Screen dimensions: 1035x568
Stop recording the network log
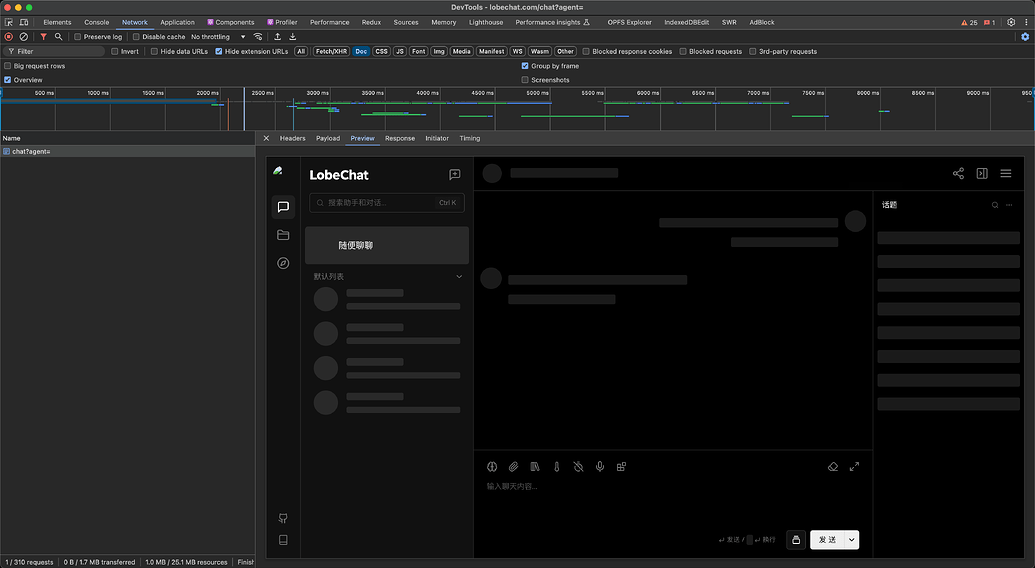click(9, 37)
